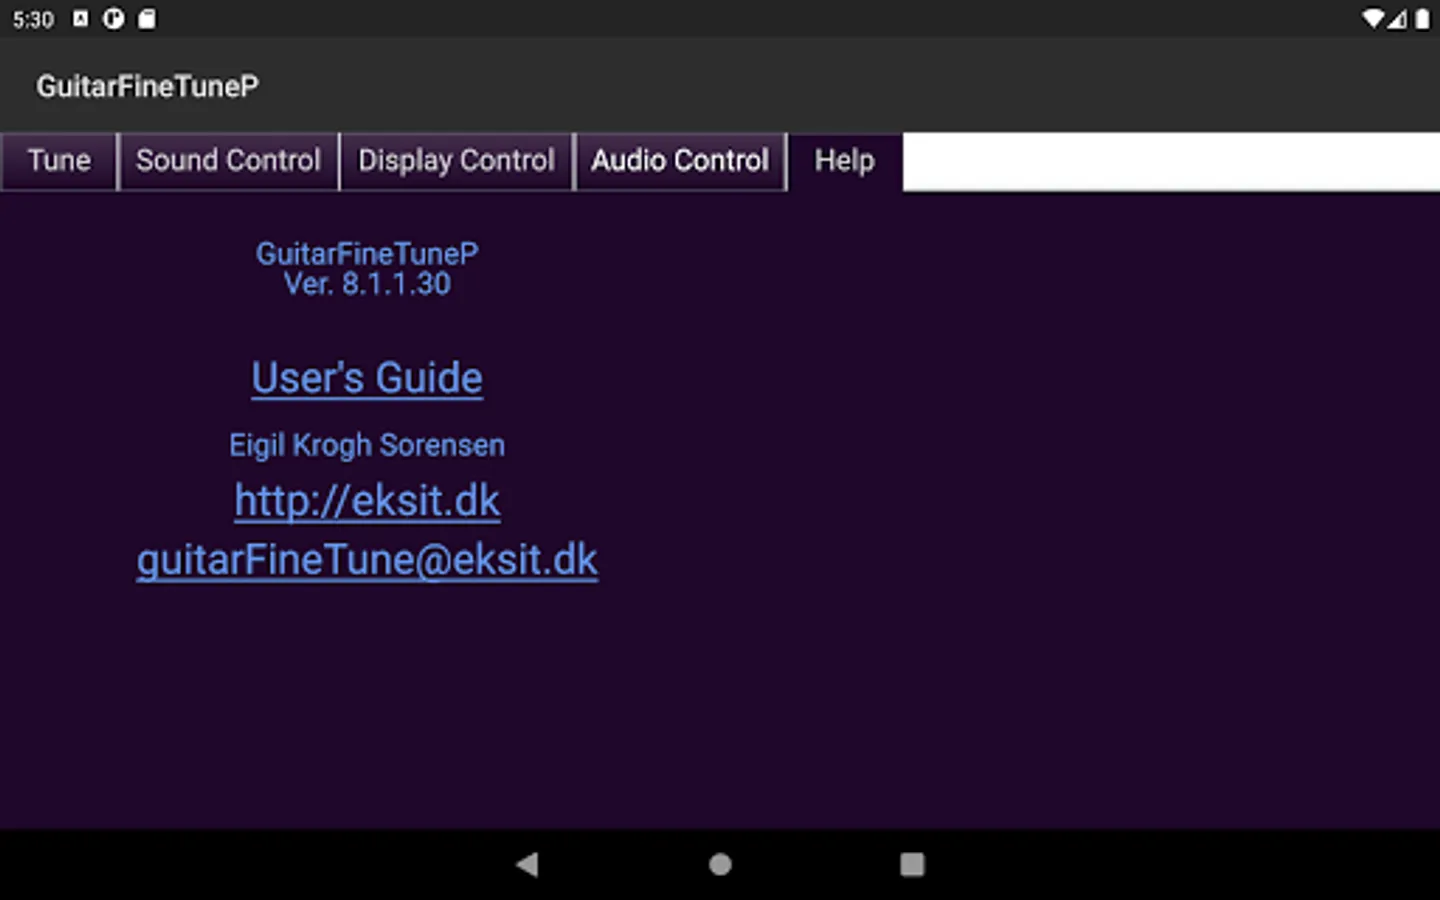The height and width of the screenshot is (900, 1440).
Task: Open the User's Guide link
Action: click(367, 379)
